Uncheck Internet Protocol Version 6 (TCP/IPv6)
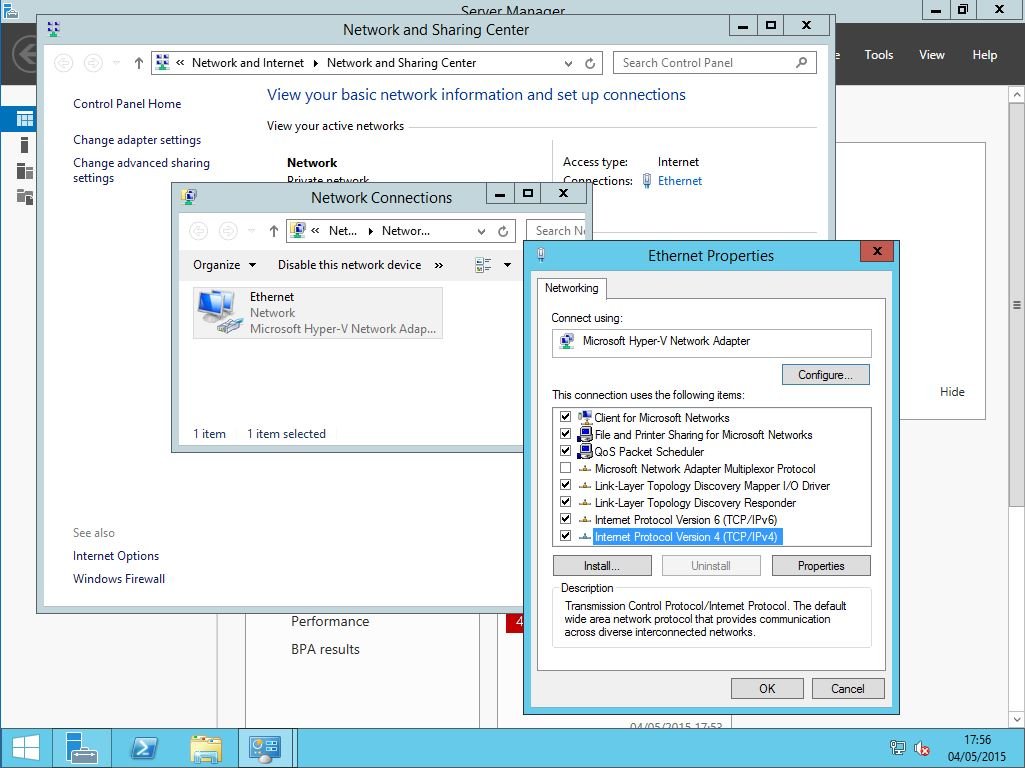Image resolution: width=1025 pixels, height=768 pixels. [565, 519]
